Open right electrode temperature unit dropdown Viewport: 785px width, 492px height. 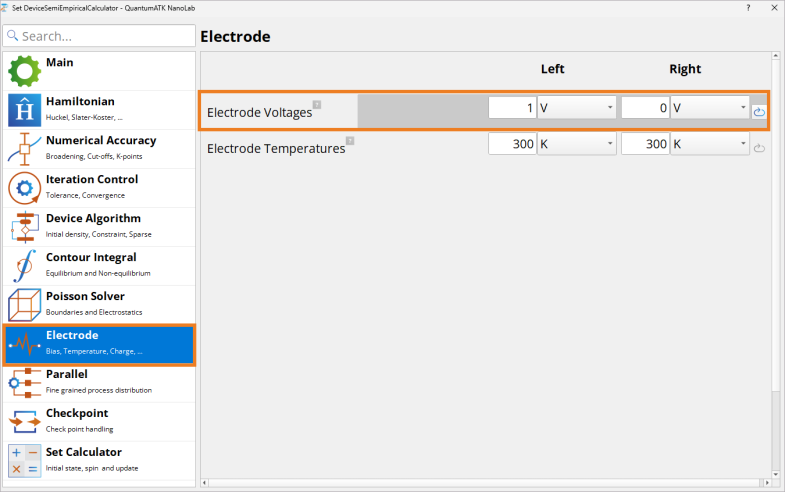click(x=710, y=144)
